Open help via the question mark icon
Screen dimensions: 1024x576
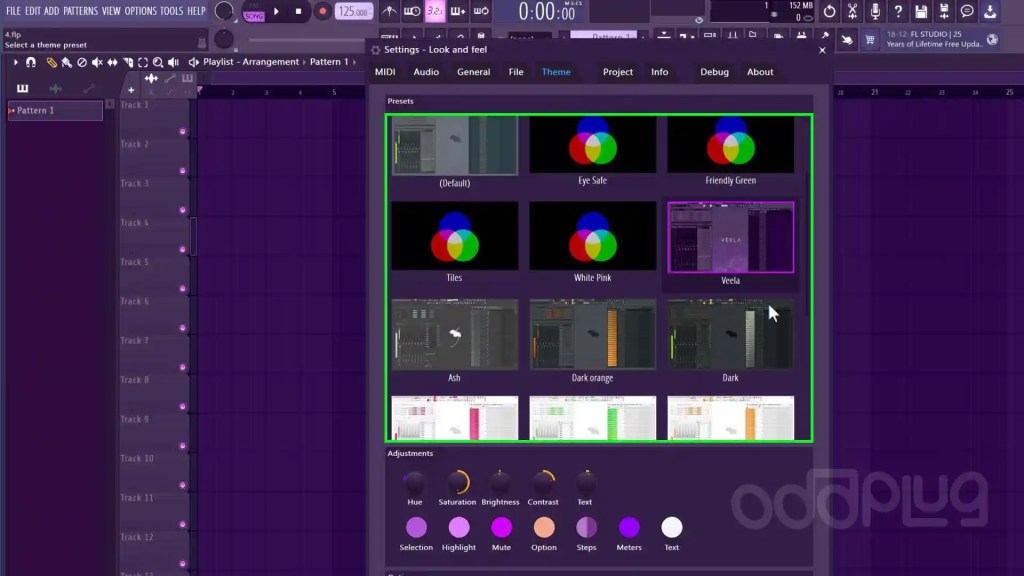[x=898, y=11]
